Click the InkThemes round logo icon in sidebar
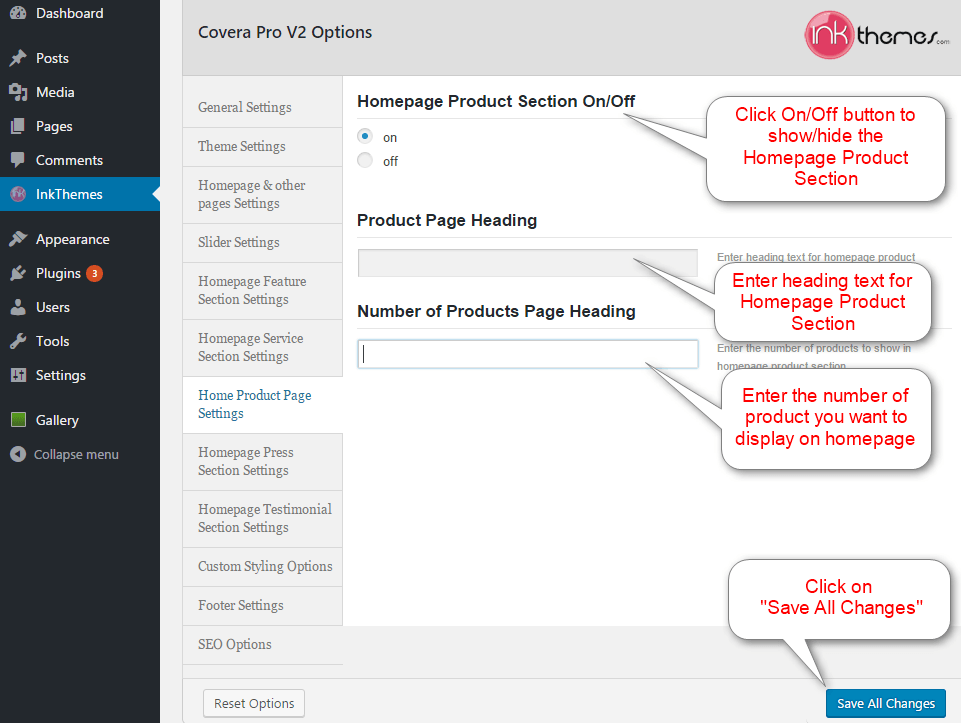 coord(18,194)
